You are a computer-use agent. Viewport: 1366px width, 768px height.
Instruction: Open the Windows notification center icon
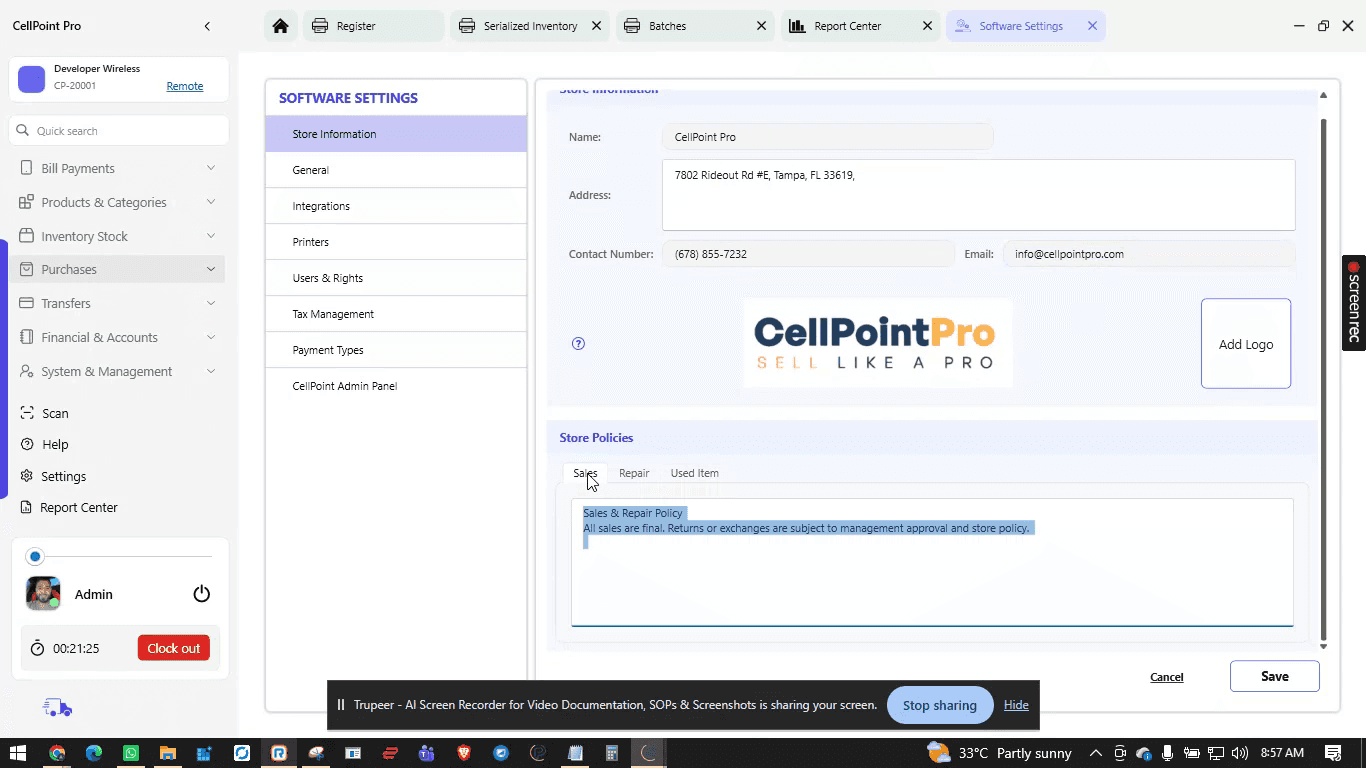[1333, 753]
